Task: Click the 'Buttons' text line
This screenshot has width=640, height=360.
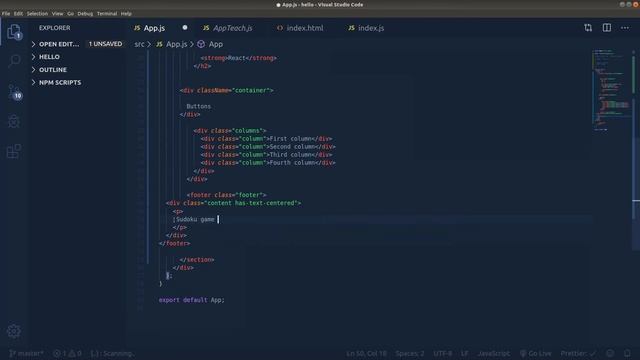Action: click(199, 107)
